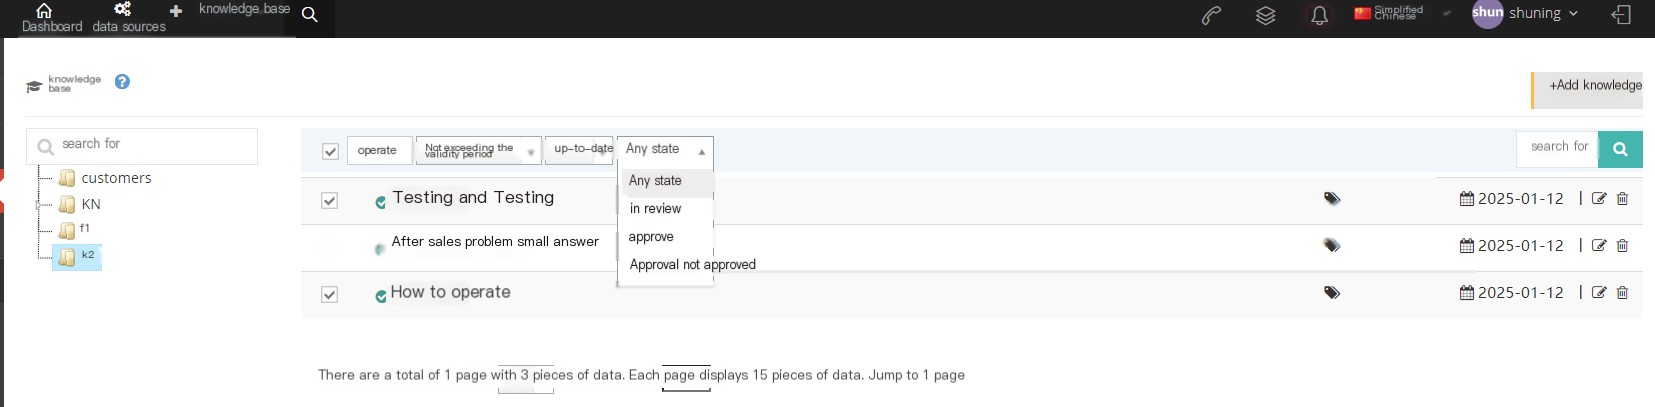Viewport: 1655px width, 407px height.
Task: Delete After sales problem small answer entry
Action: (1622, 245)
